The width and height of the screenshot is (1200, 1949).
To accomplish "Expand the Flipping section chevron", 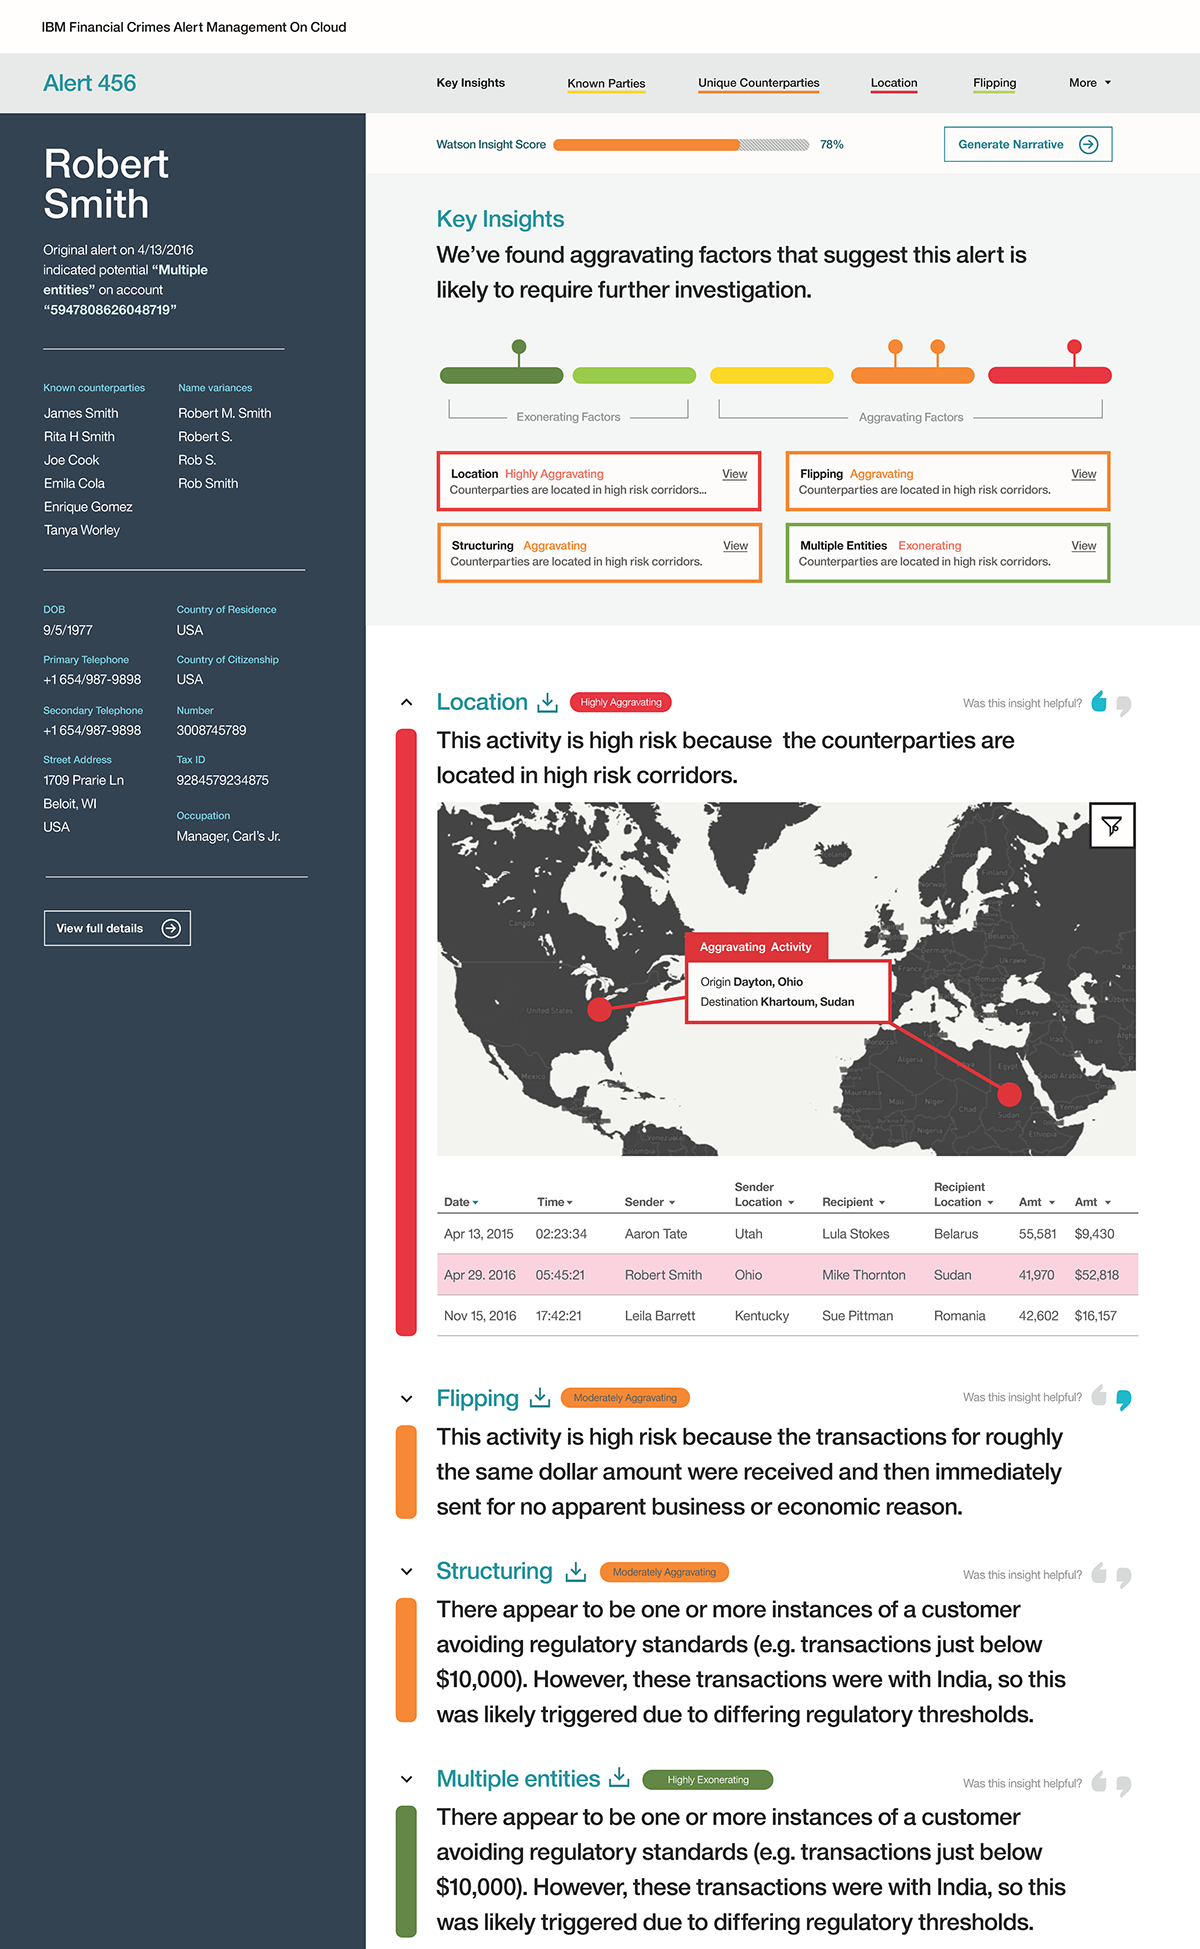I will tap(406, 1398).
